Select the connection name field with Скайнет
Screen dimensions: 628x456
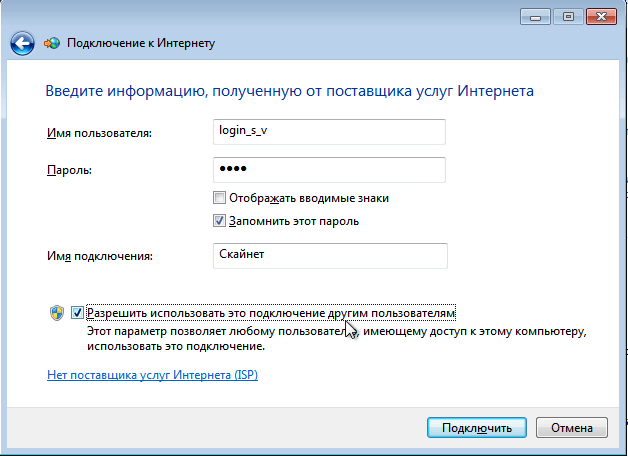tap(329, 256)
